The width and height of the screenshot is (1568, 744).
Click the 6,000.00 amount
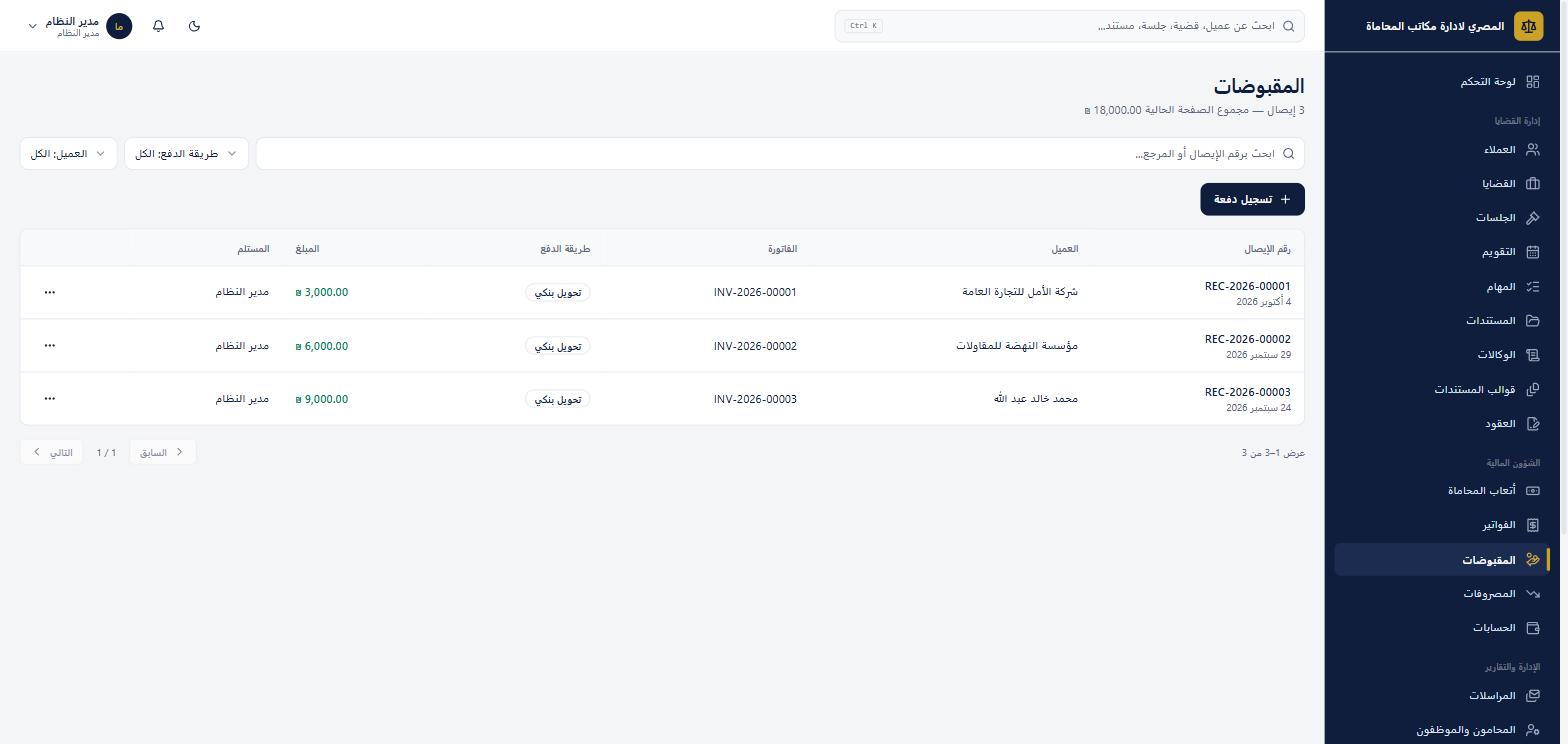click(x=322, y=346)
